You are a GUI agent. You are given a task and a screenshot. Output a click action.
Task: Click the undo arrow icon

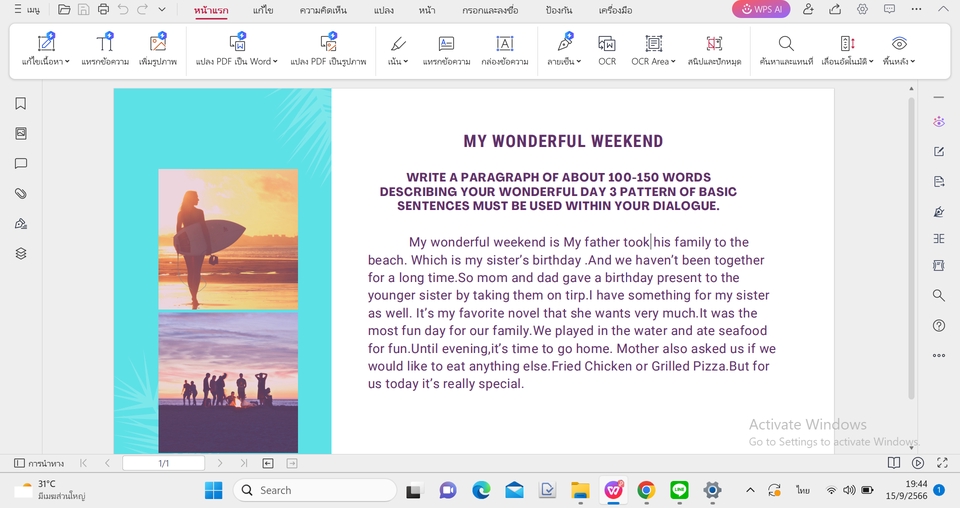tap(122, 9)
